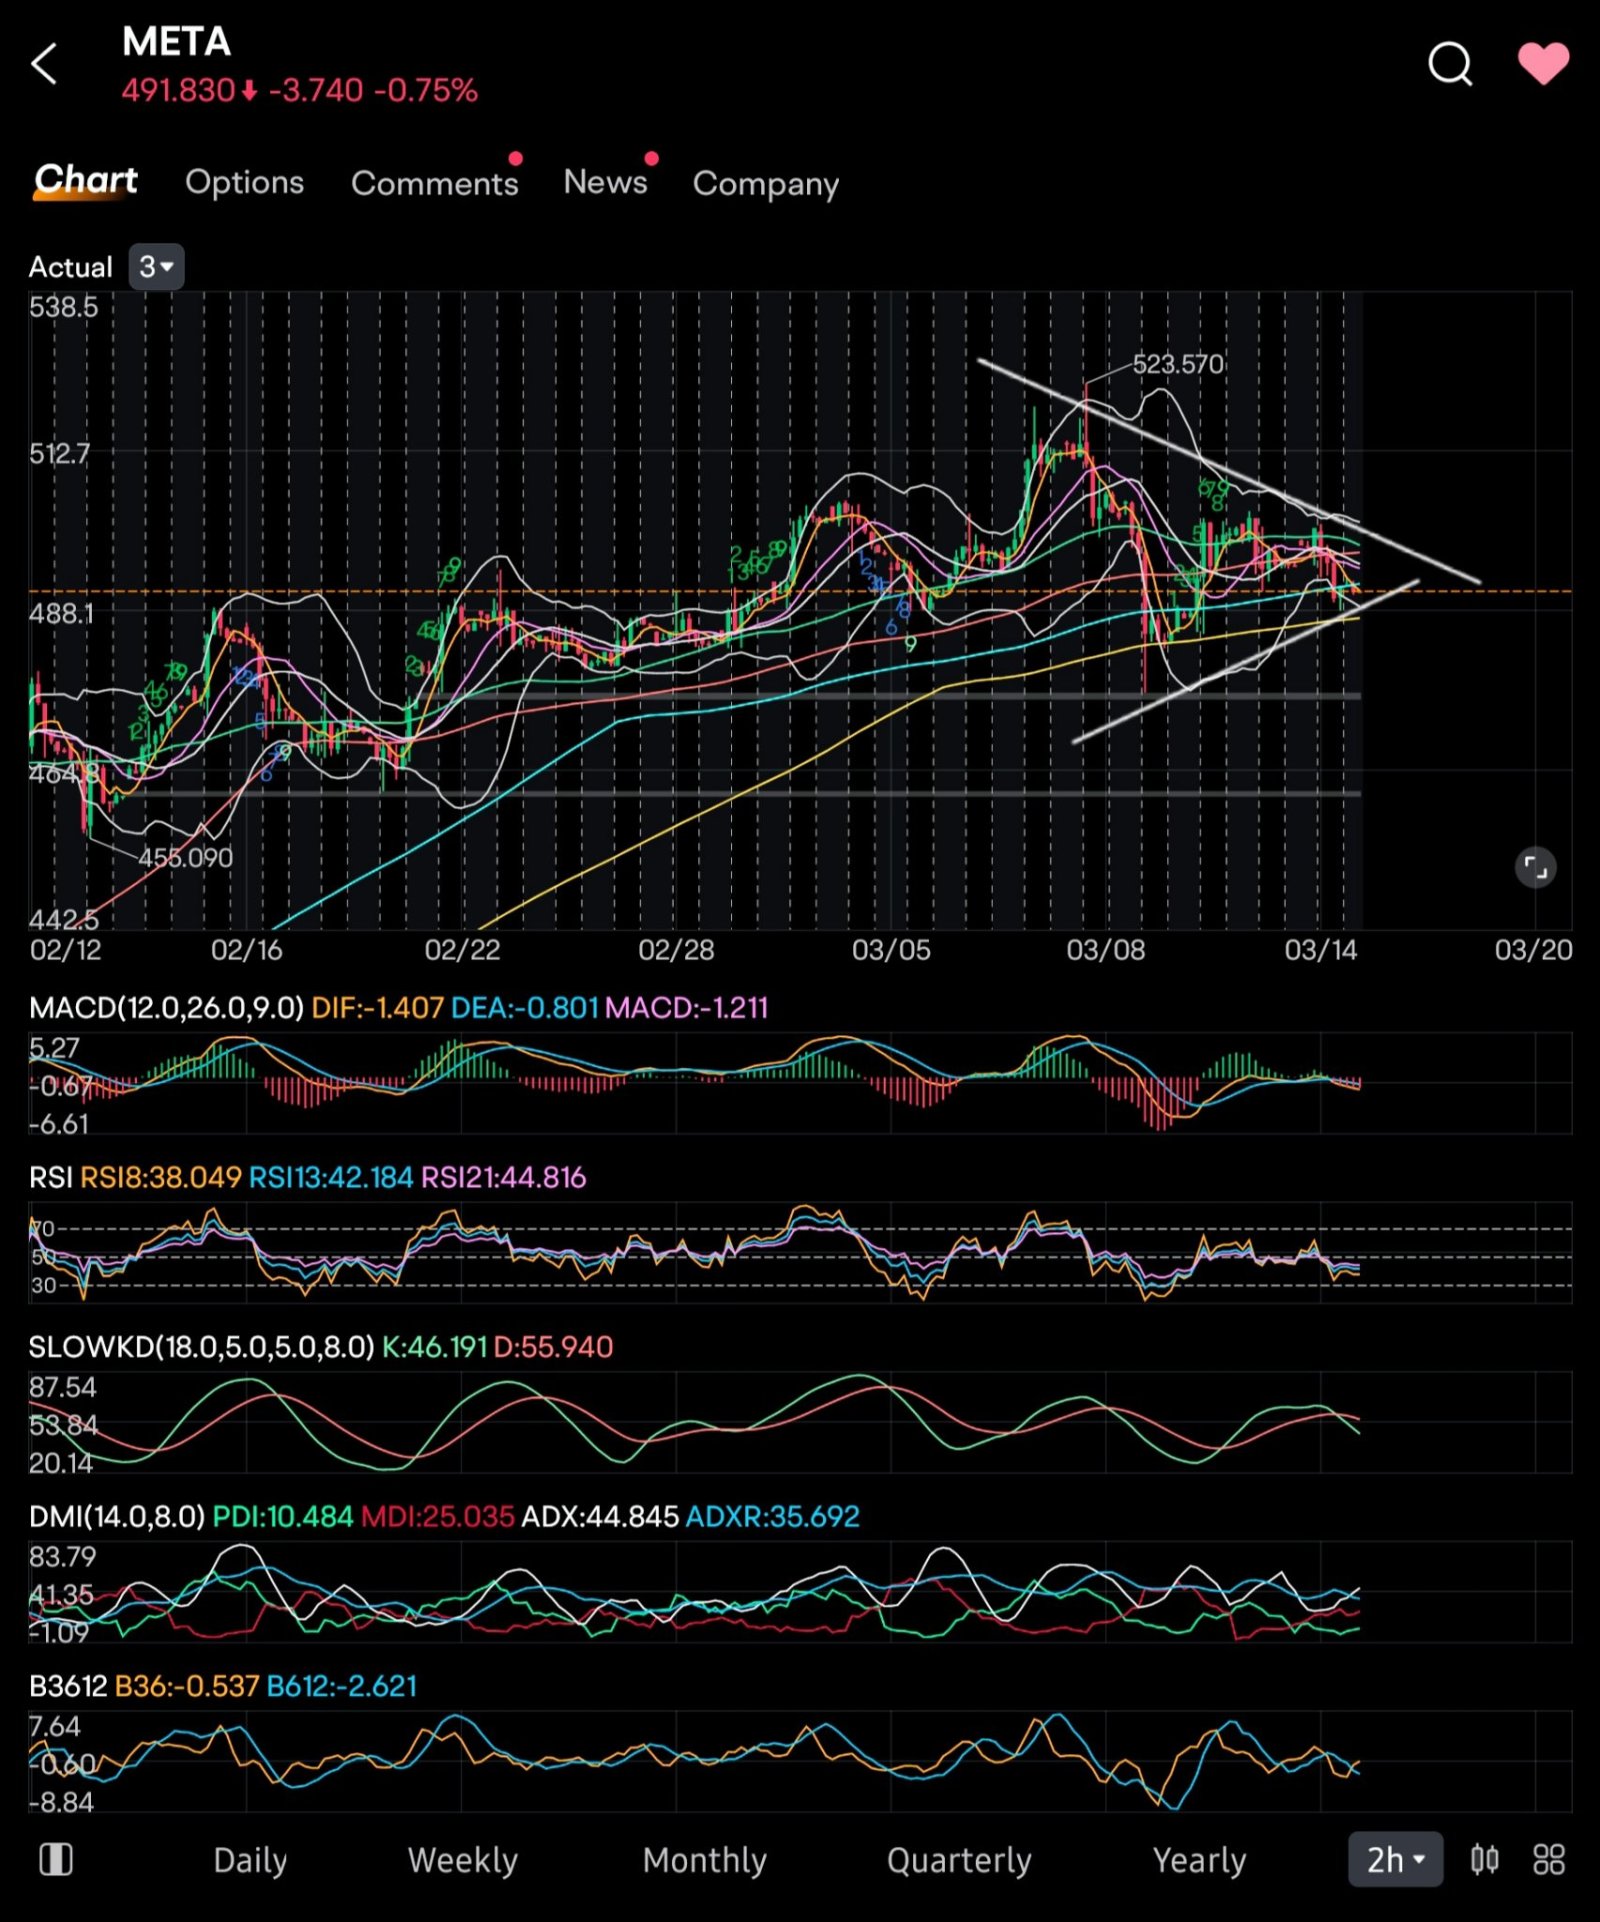
Task: Tap the RSI13:42.184 value
Action: click(331, 1177)
